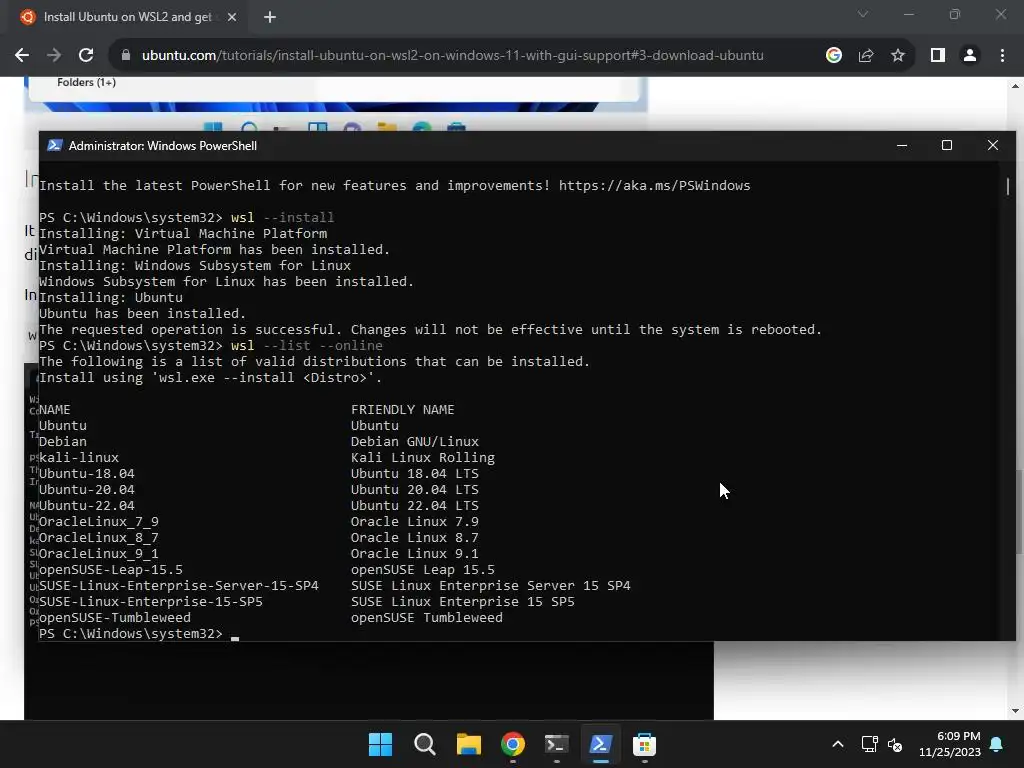
Task: Minimize the PowerShell window
Action: [902, 146]
